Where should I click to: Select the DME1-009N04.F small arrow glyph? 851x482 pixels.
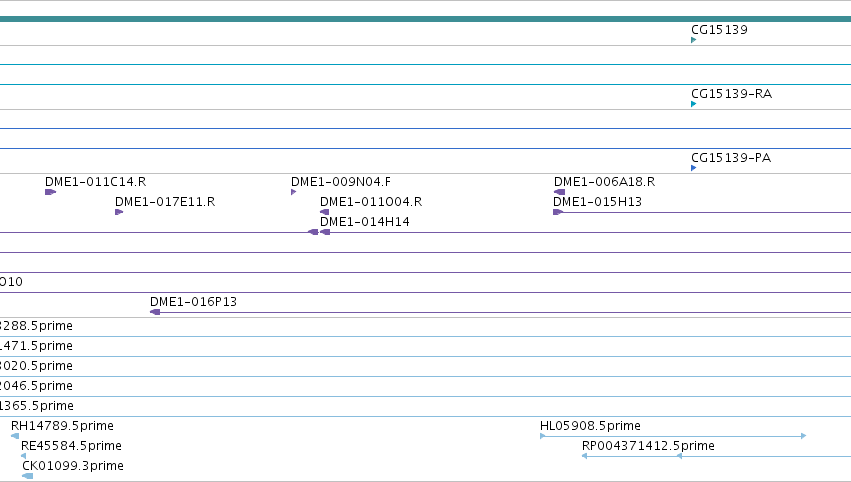pos(294,192)
